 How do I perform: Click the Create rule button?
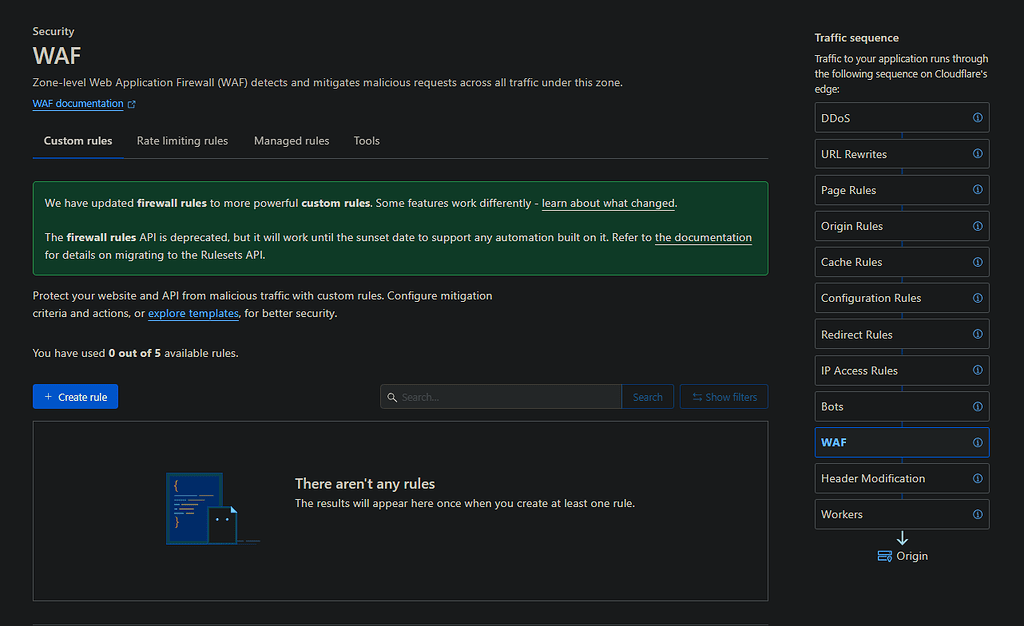(76, 397)
